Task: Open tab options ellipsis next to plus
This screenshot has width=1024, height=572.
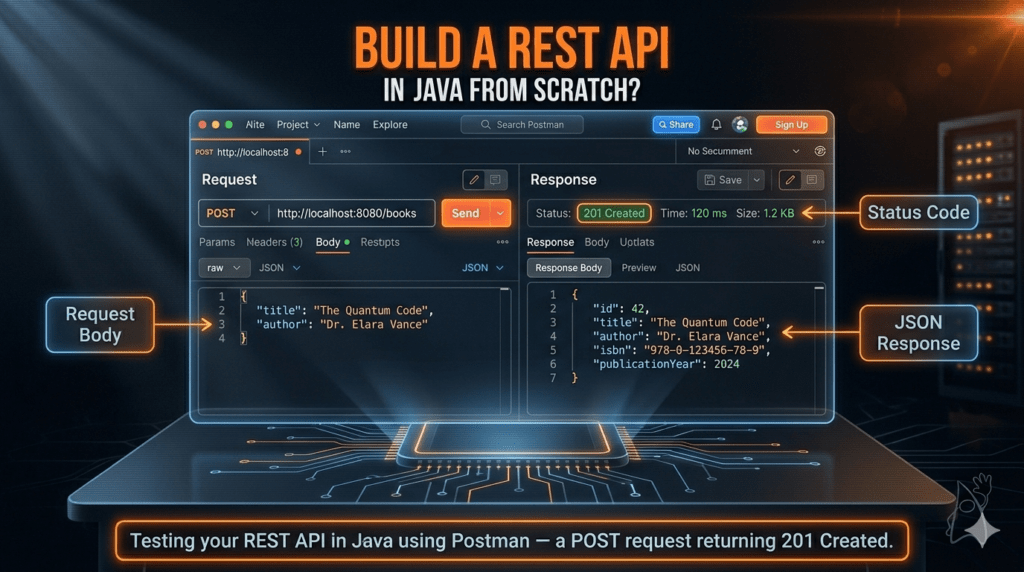Action: click(345, 151)
